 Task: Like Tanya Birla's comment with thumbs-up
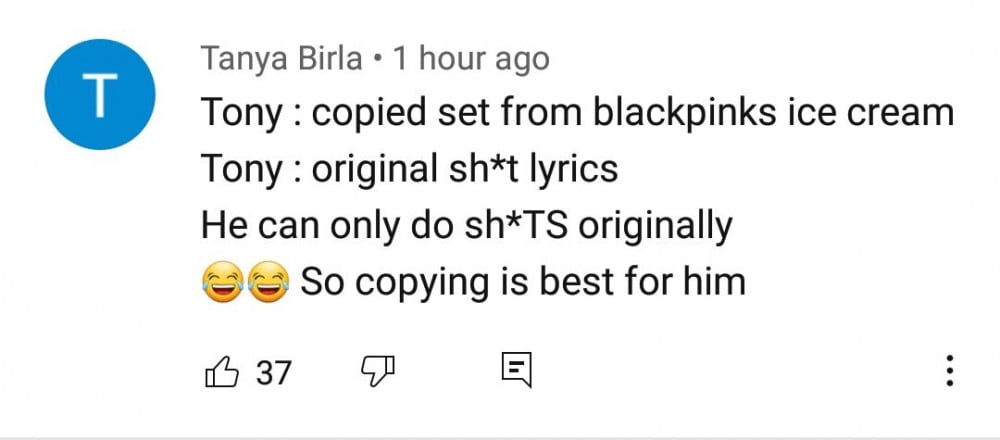click(222, 372)
